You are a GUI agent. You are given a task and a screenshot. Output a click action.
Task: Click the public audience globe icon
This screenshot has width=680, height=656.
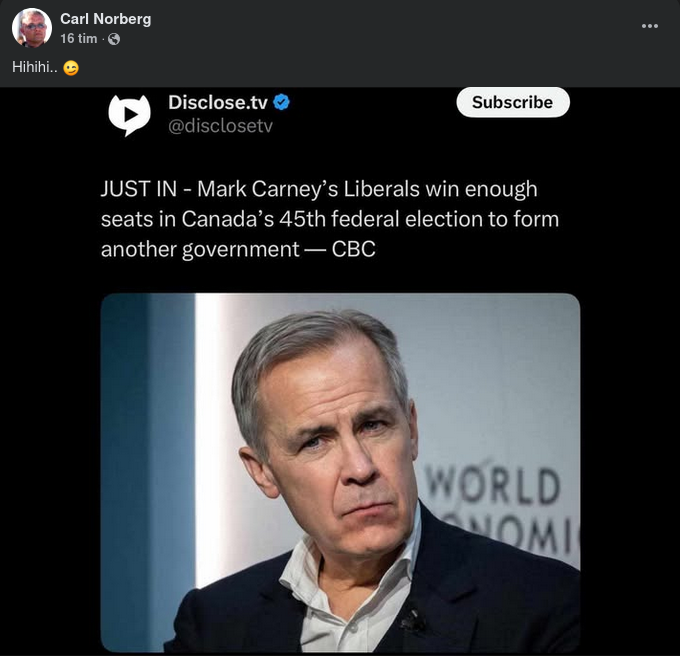click(113, 39)
